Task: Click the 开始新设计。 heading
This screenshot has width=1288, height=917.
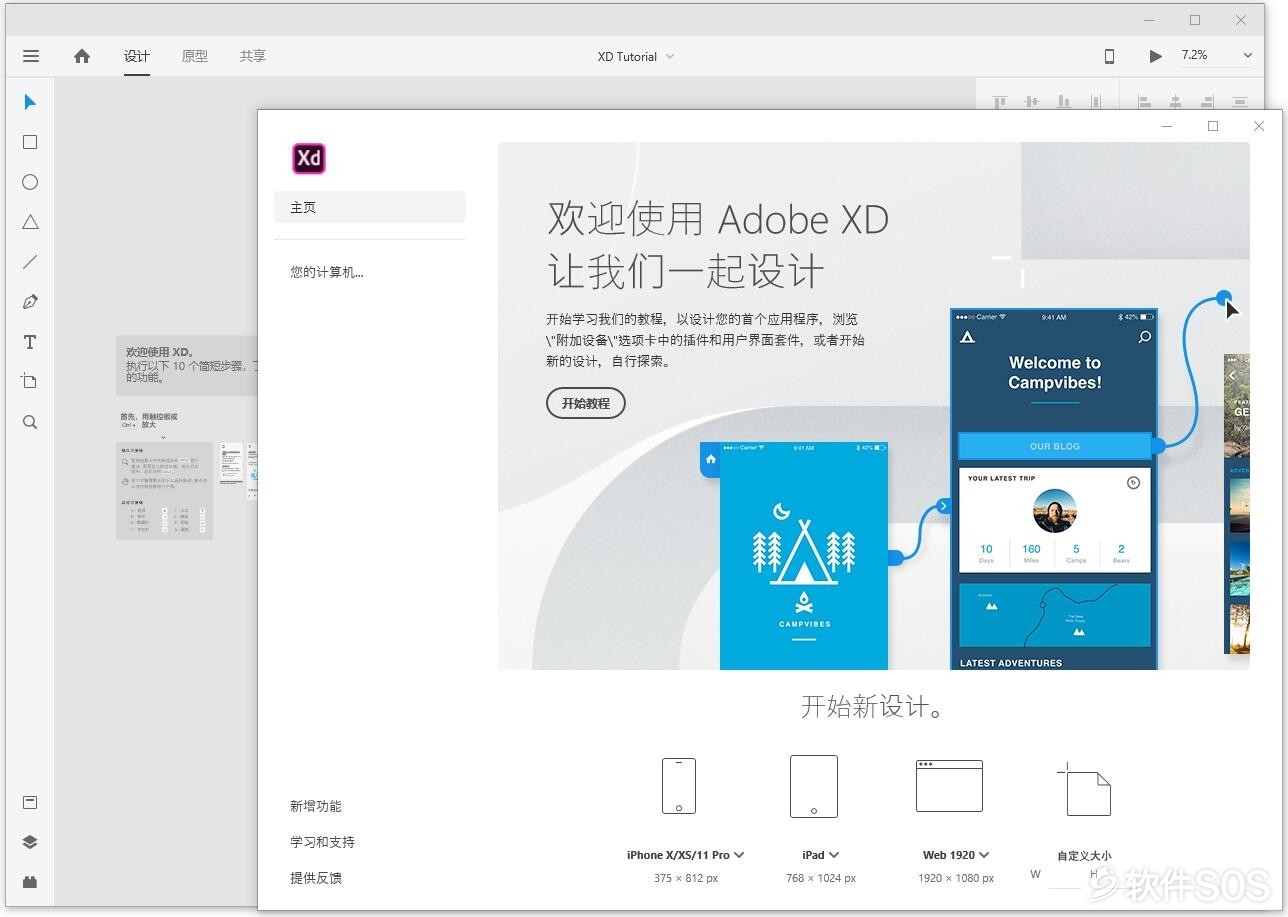Action: coord(874,707)
